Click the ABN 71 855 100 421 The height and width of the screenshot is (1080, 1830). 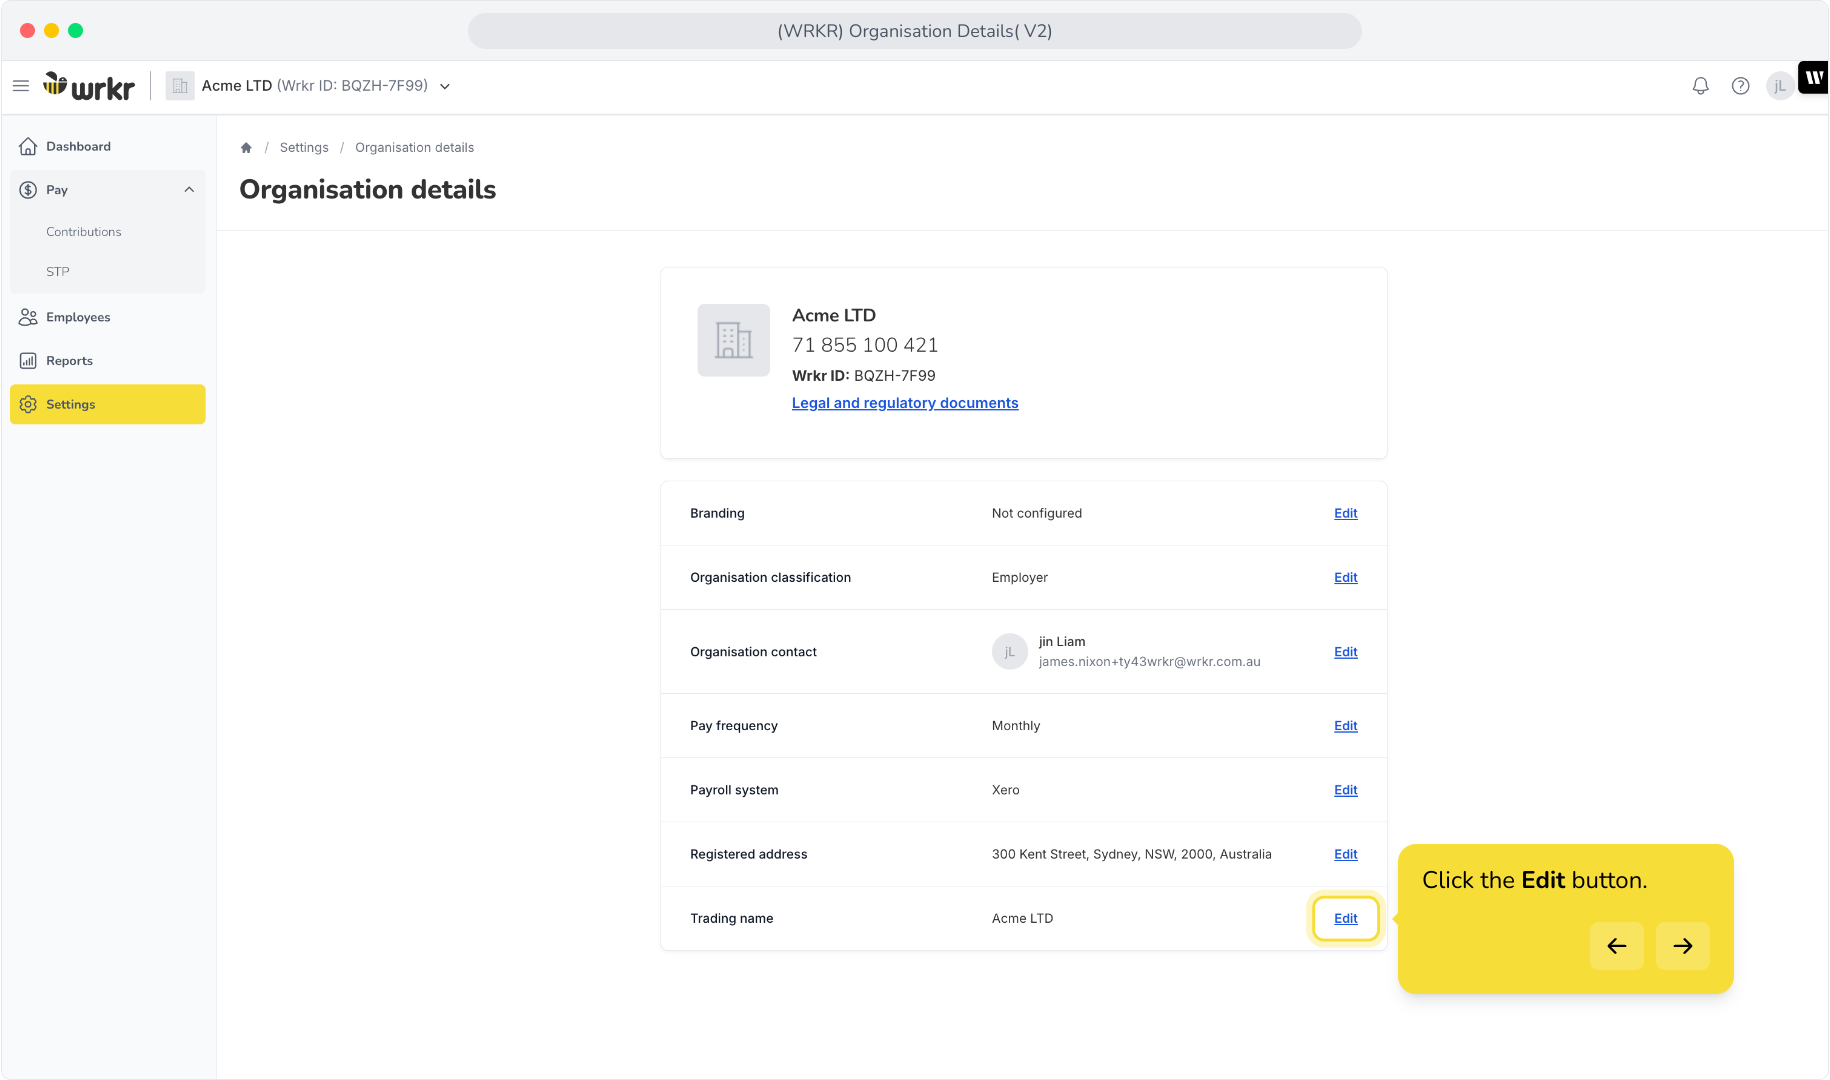pos(865,345)
